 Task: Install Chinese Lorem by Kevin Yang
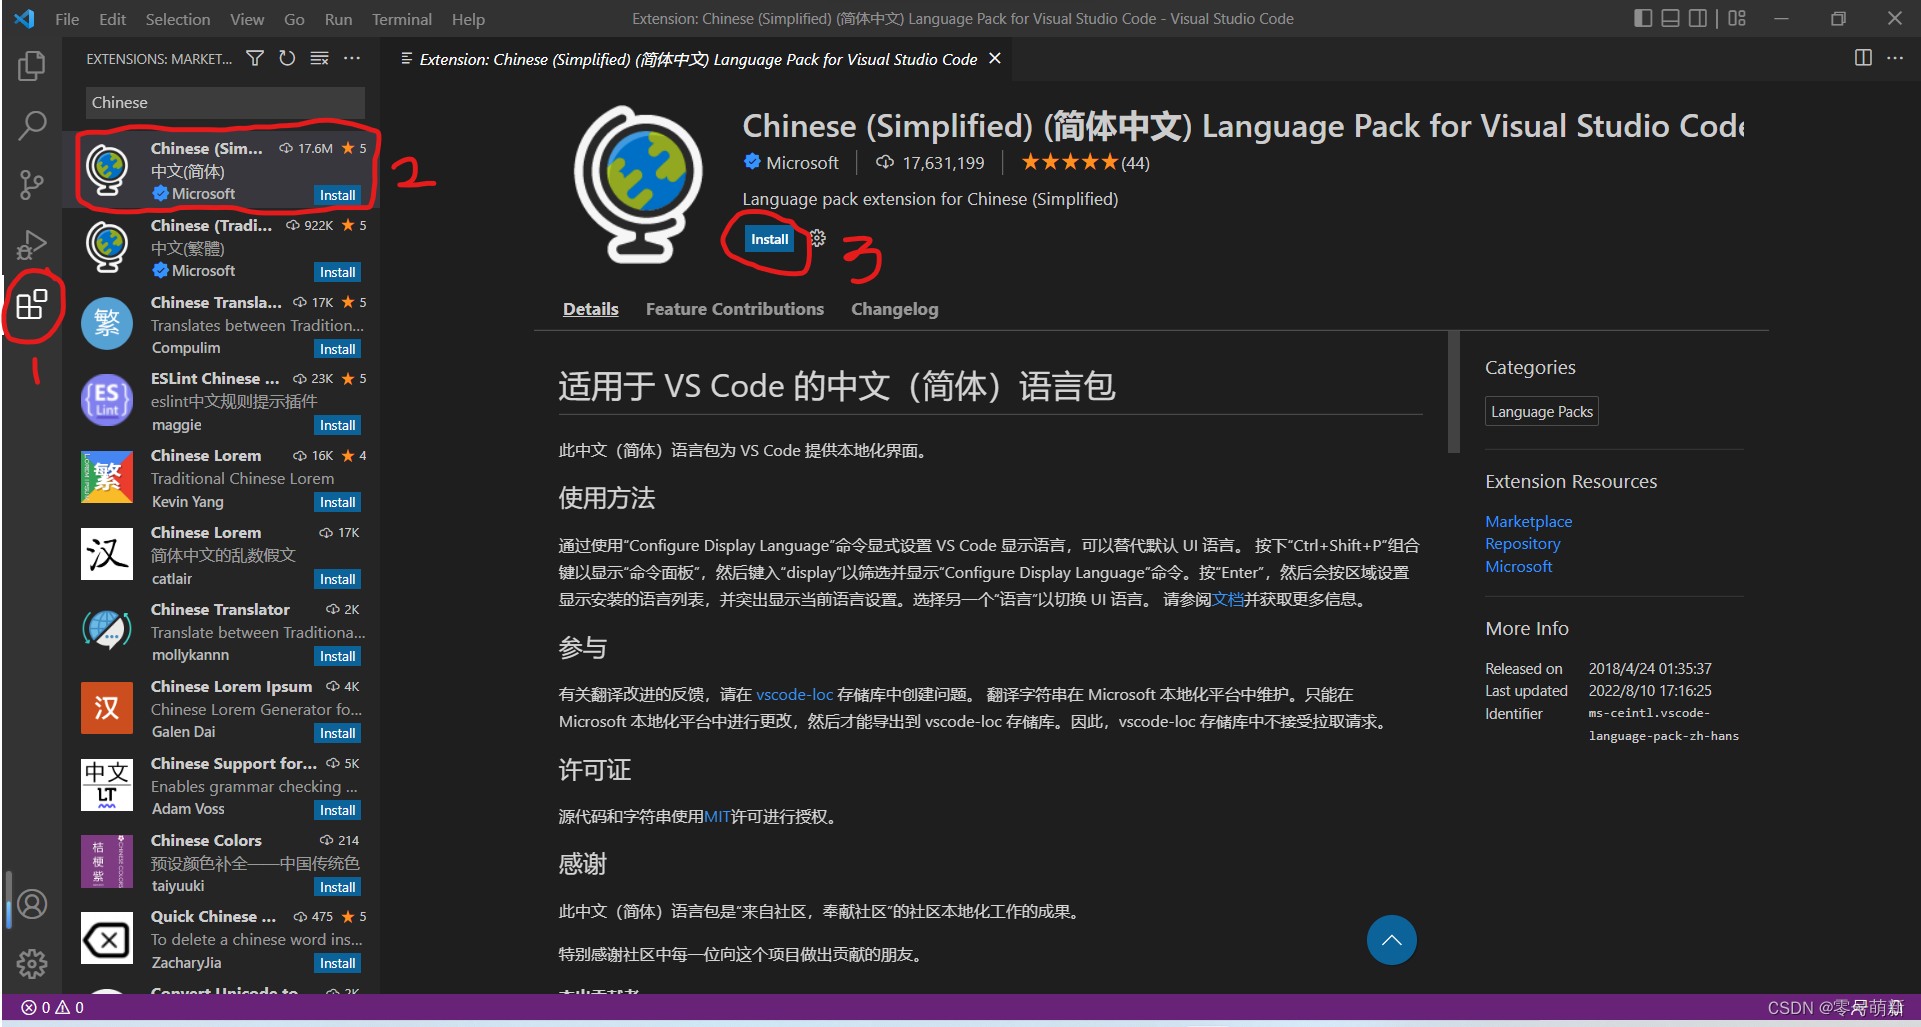(337, 502)
